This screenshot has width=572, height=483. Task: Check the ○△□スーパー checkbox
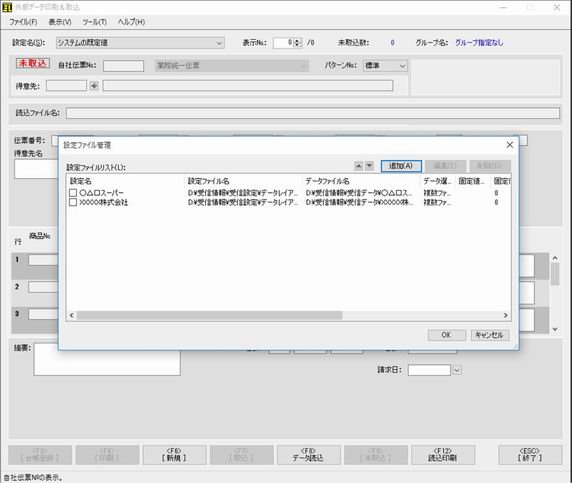(73, 193)
